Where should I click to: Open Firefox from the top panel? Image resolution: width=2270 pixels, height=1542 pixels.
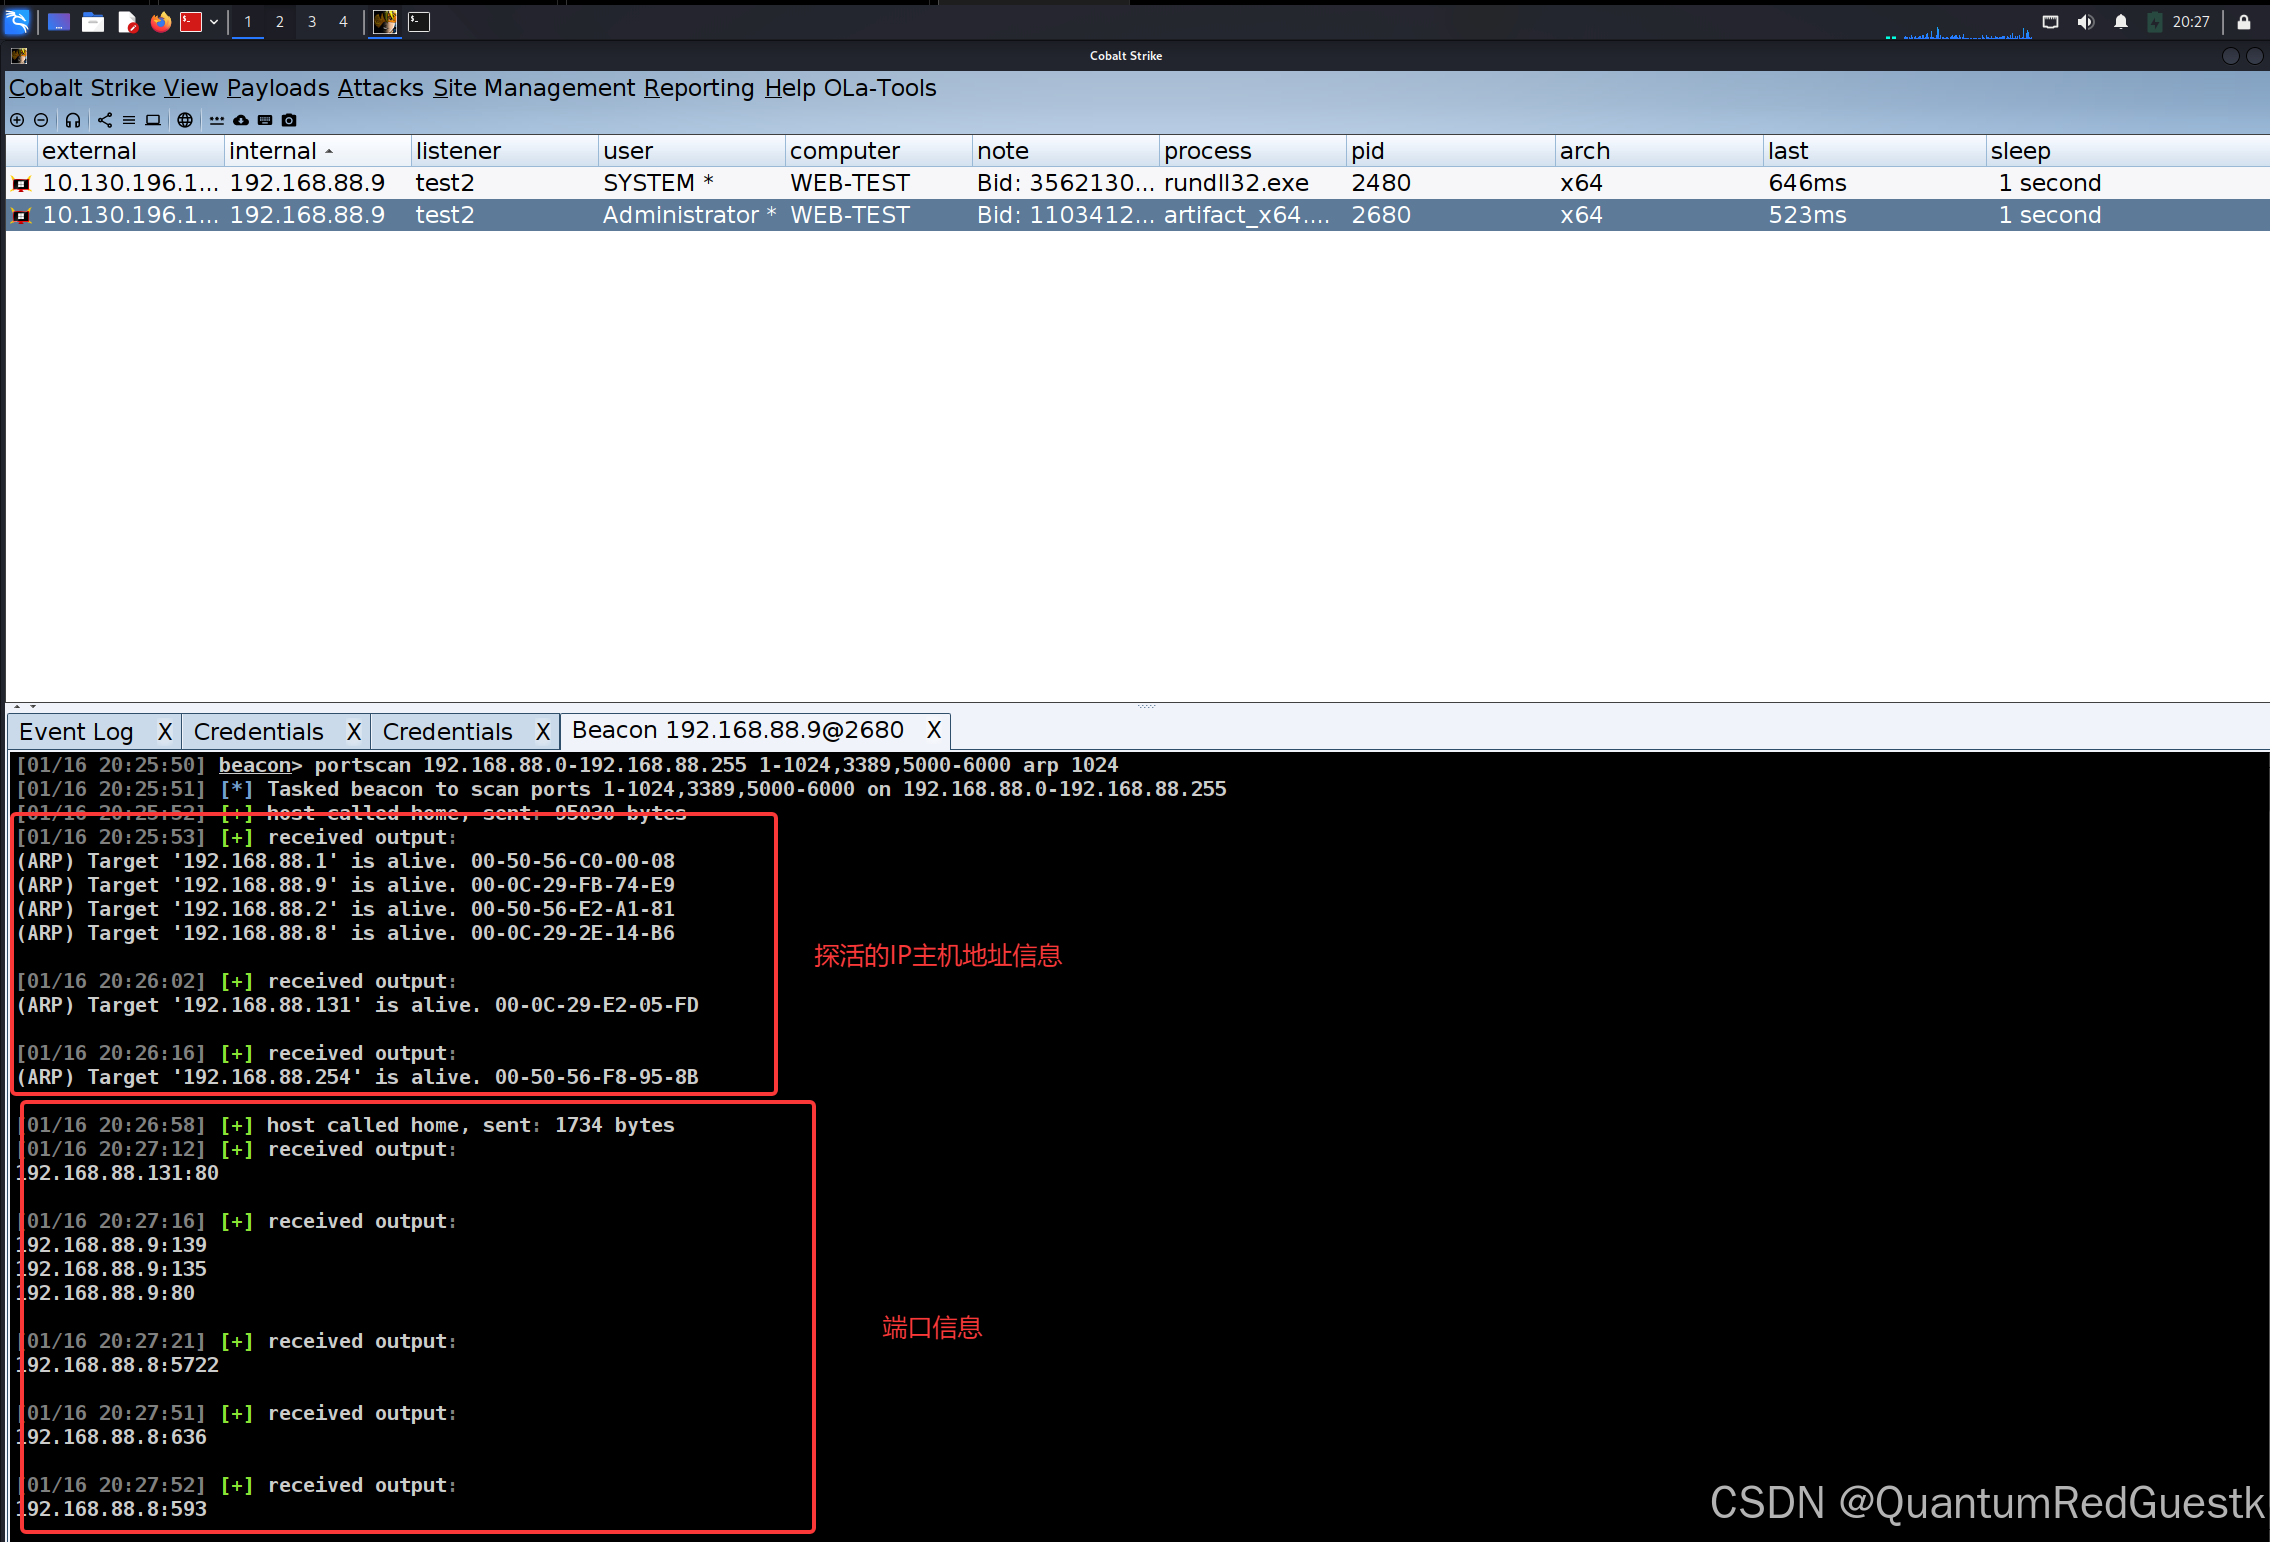coord(160,22)
